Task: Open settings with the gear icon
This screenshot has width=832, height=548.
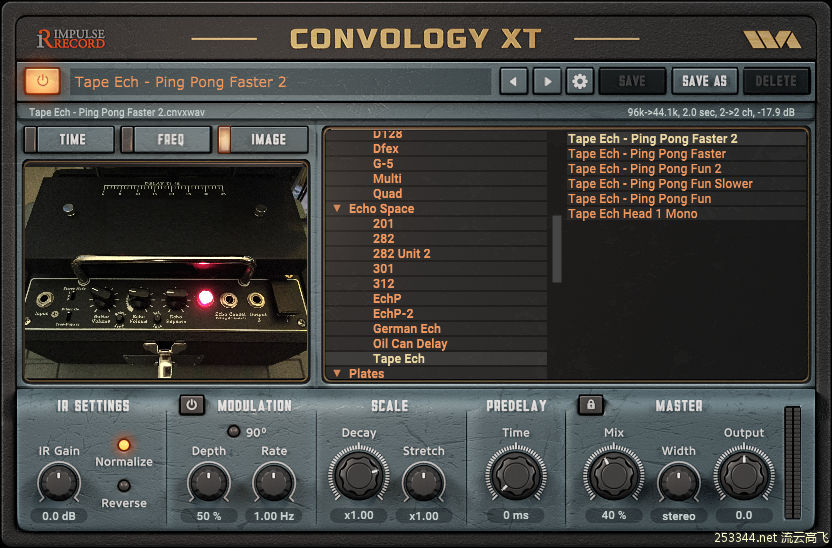Action: point(579,82)
